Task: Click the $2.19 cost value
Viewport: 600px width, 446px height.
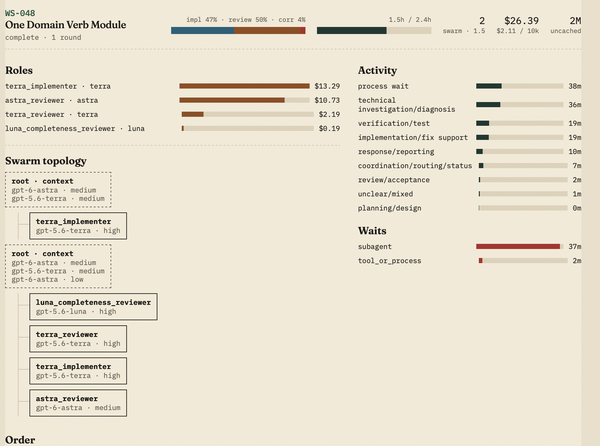Action: point(329,114)
